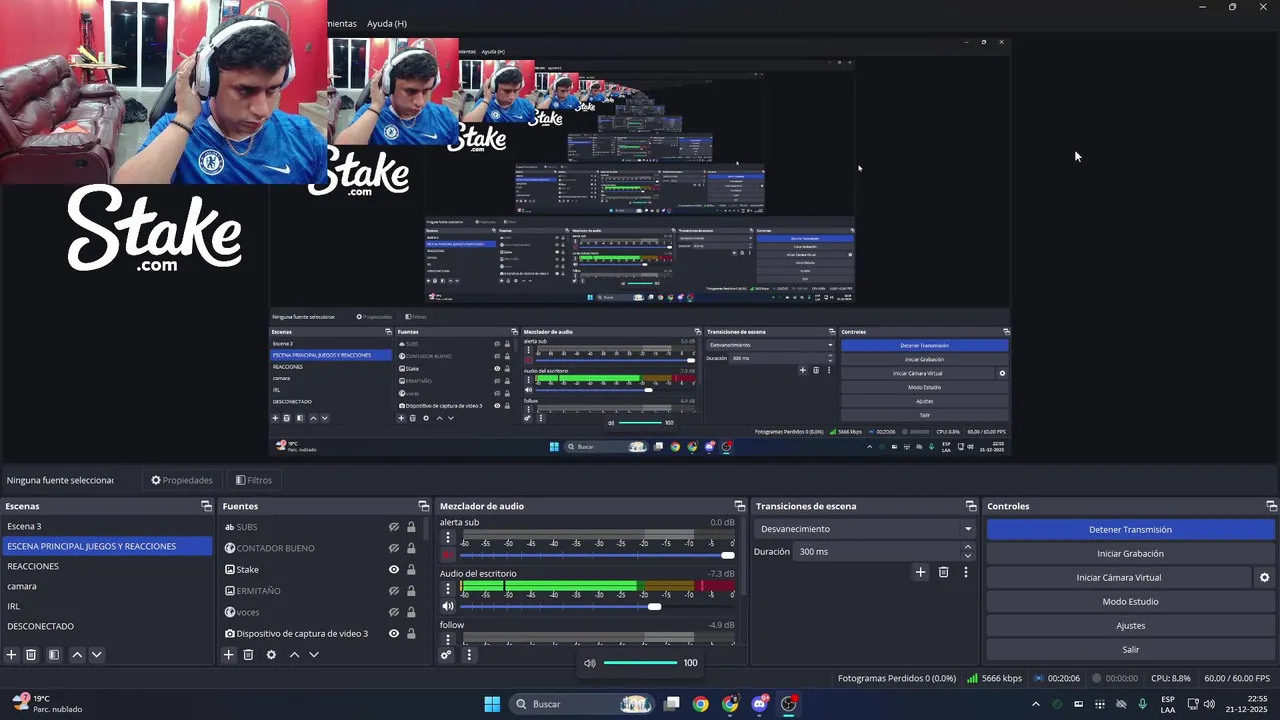Hide Dispositivo de captura de video 3
Viewport: 1280px width, 720px height.
pyautogui.click(x=394, y=633)
